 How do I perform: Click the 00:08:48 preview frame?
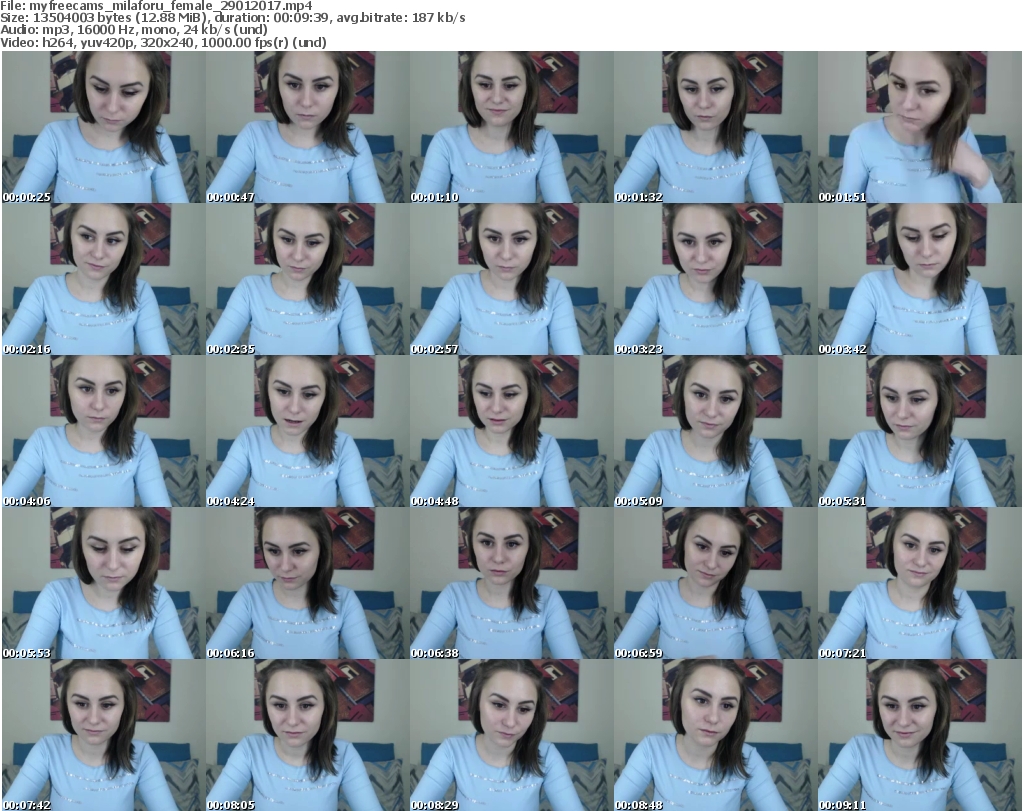[715, 735]
